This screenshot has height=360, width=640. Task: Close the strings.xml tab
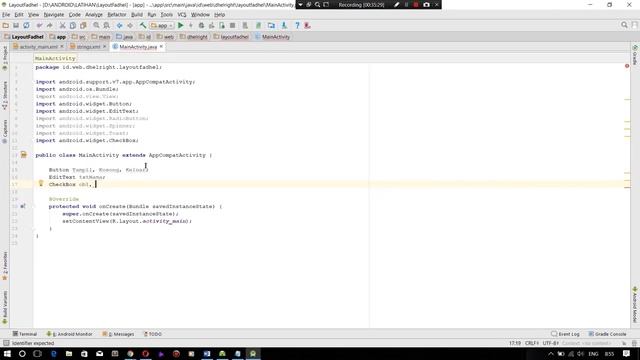pyautogui.click(x=104, y=47)
